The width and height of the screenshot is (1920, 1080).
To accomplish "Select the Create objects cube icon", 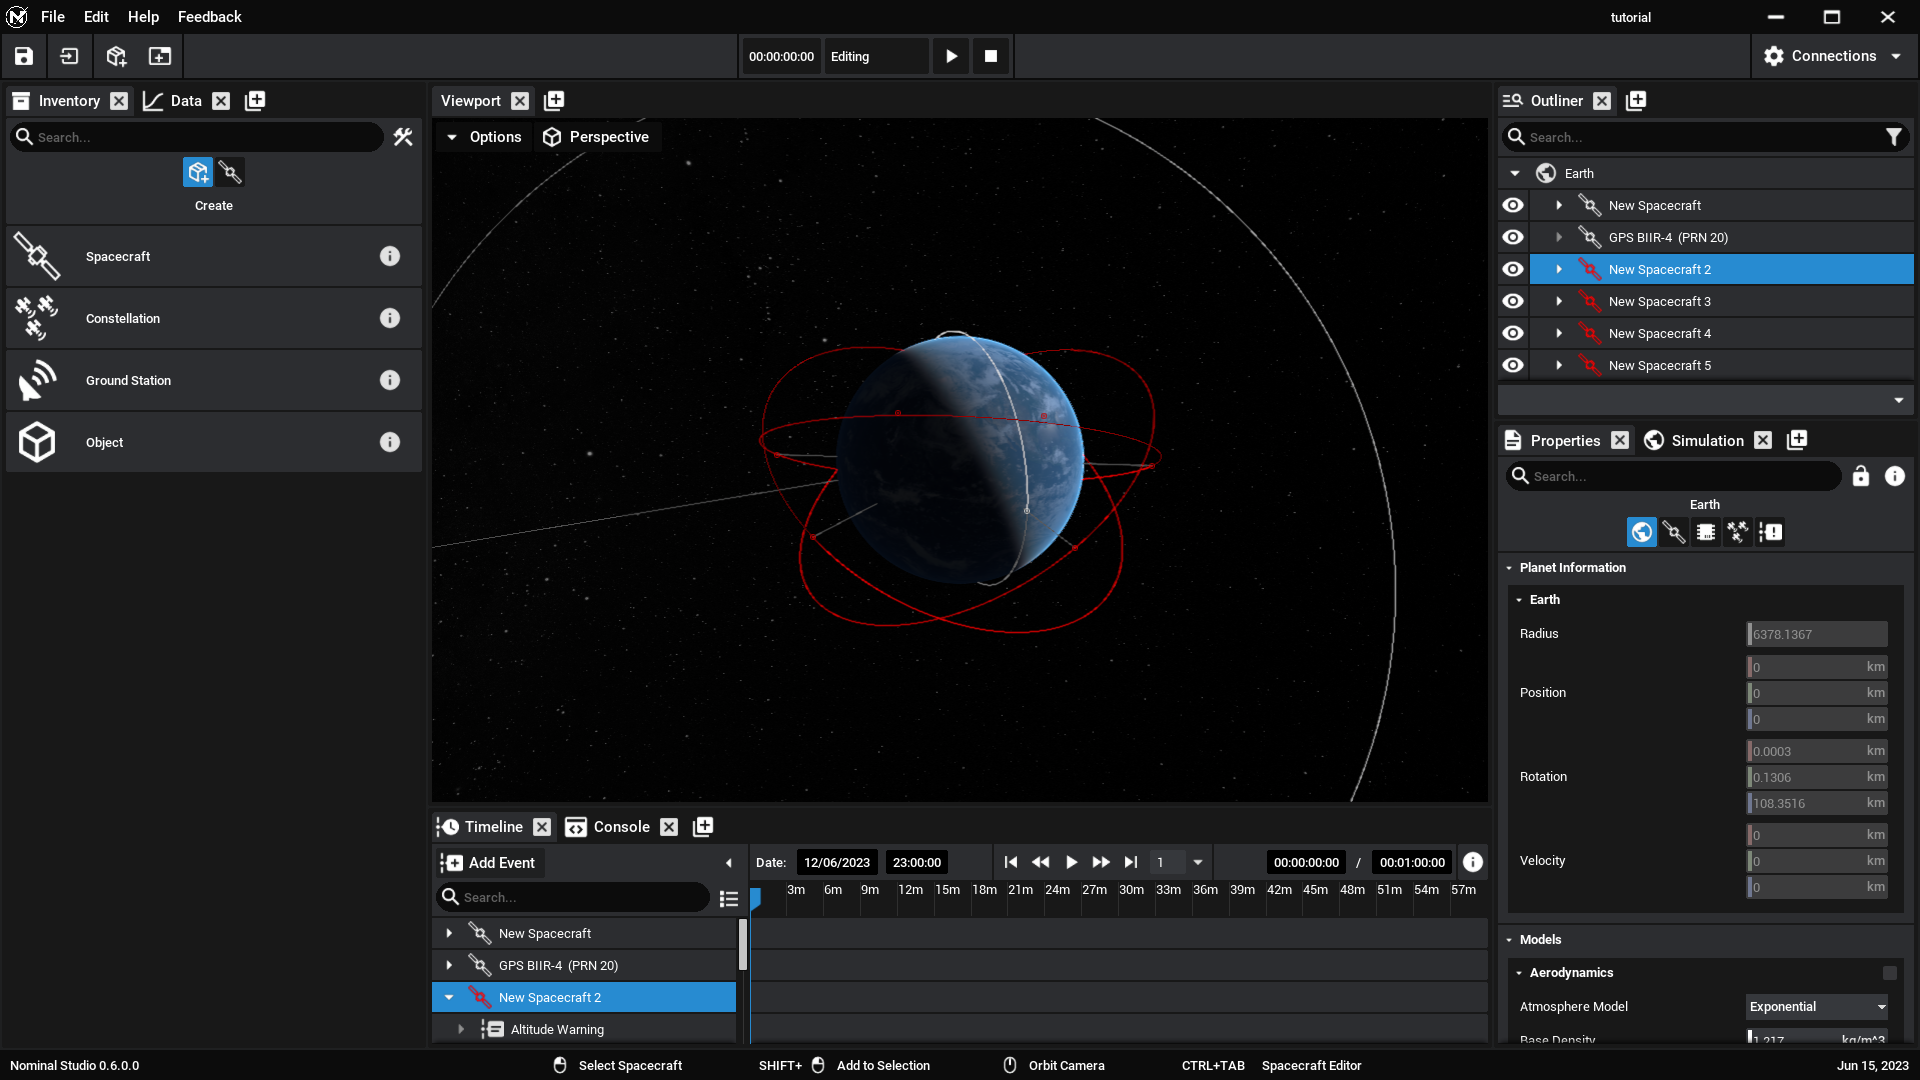I will pyautogui.click(x=198, y=172).
